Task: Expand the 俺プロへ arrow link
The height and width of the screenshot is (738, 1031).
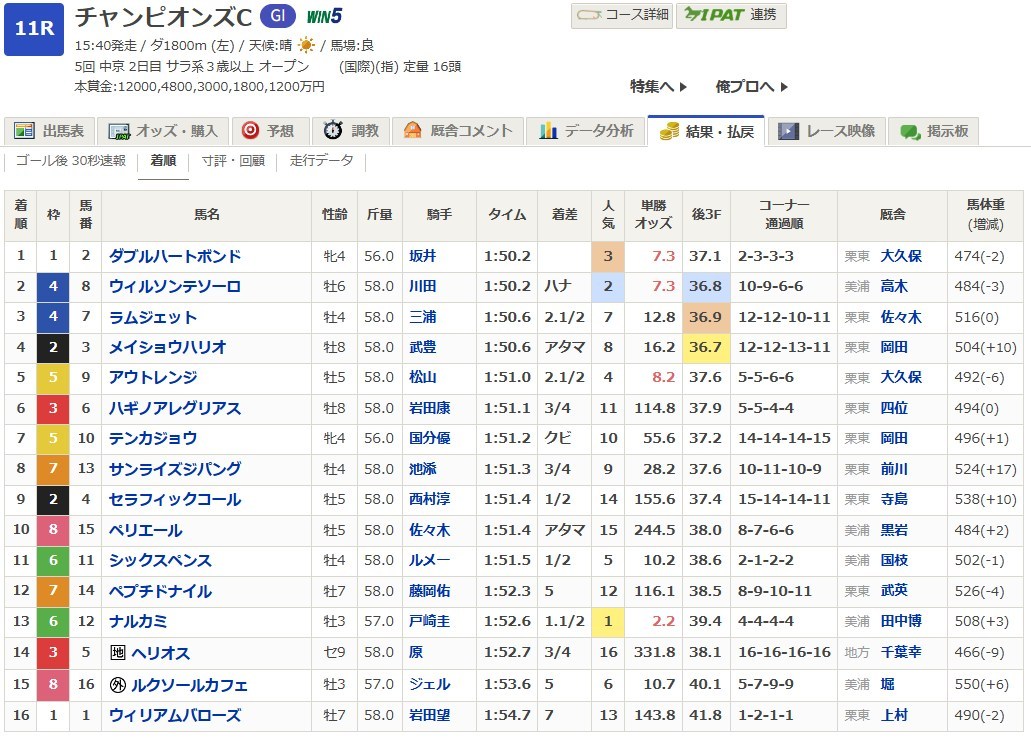Action: [751, 87]
